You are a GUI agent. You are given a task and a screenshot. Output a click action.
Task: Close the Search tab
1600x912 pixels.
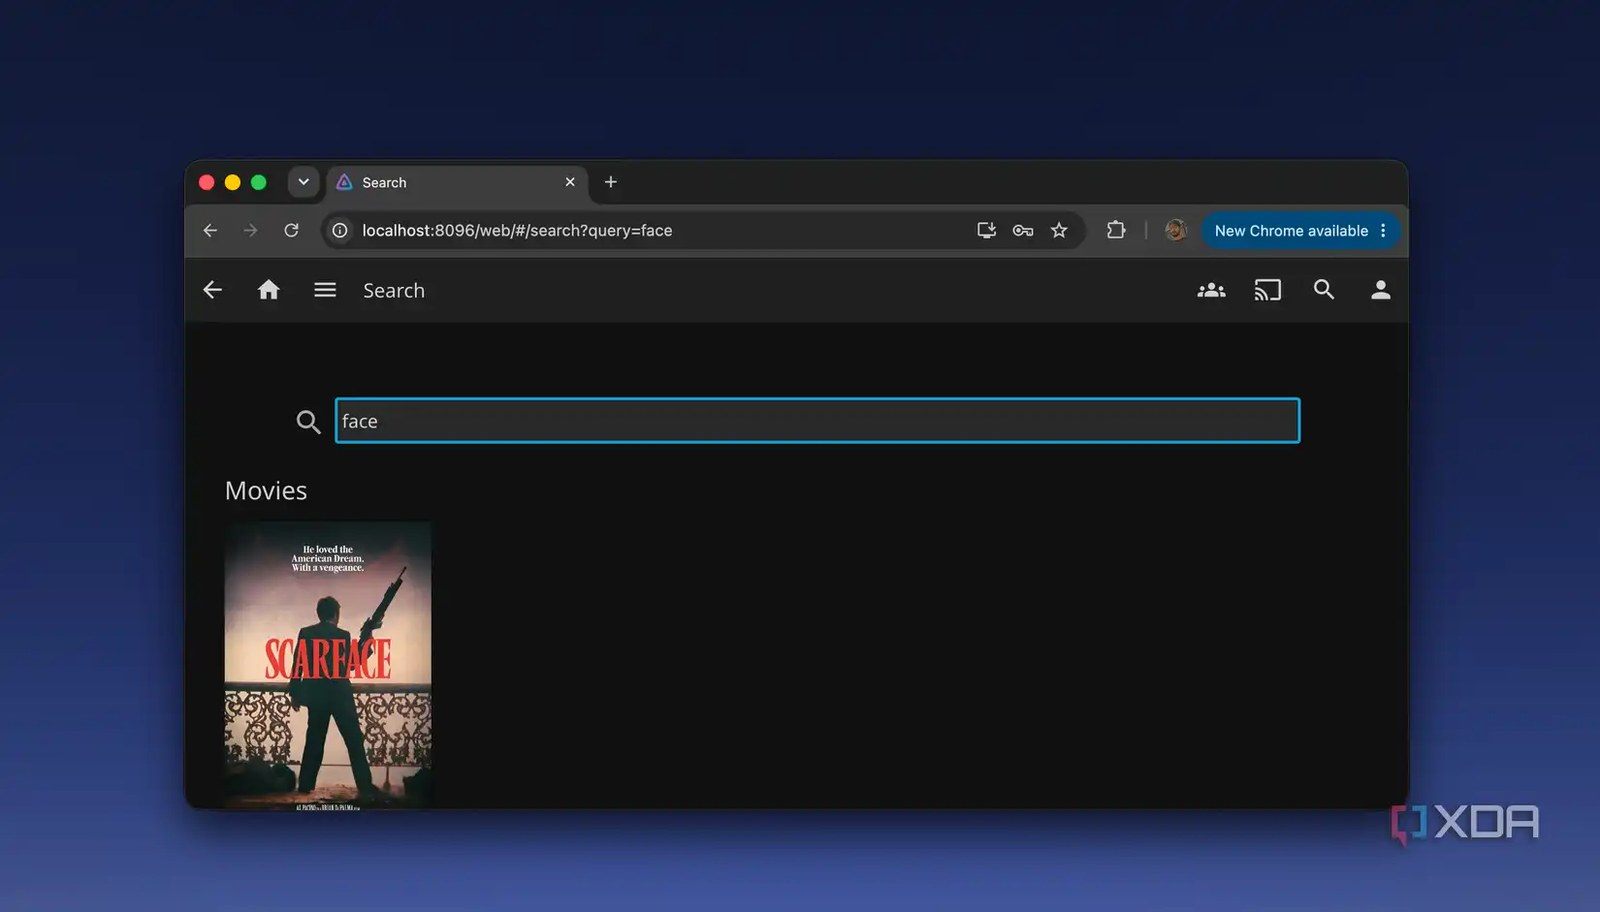(x=570, y=182)
